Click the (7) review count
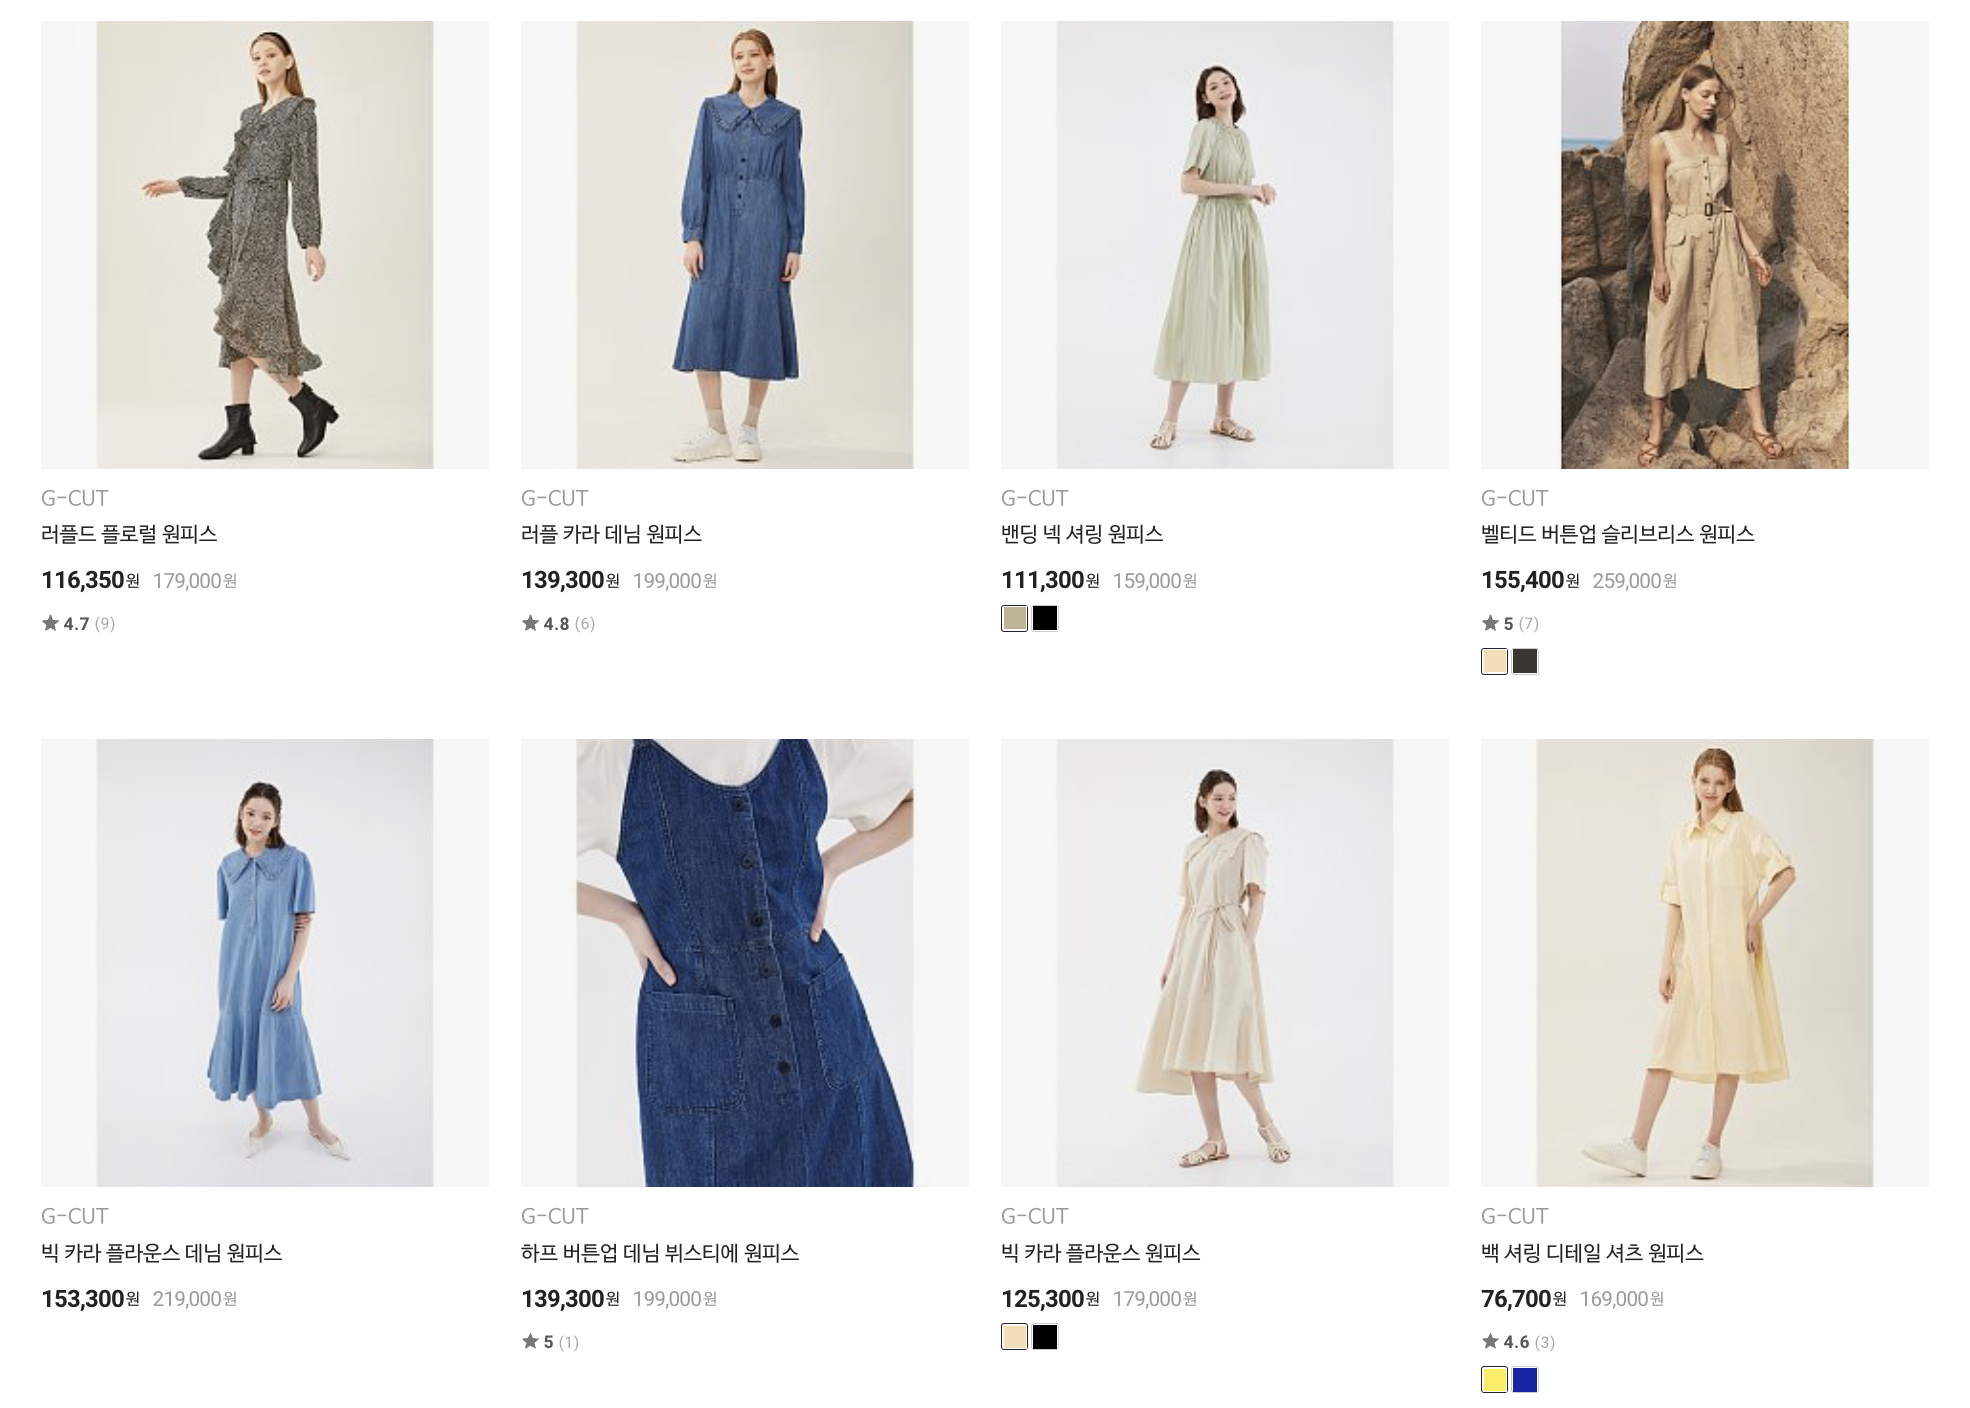 tap(1529, 623)
